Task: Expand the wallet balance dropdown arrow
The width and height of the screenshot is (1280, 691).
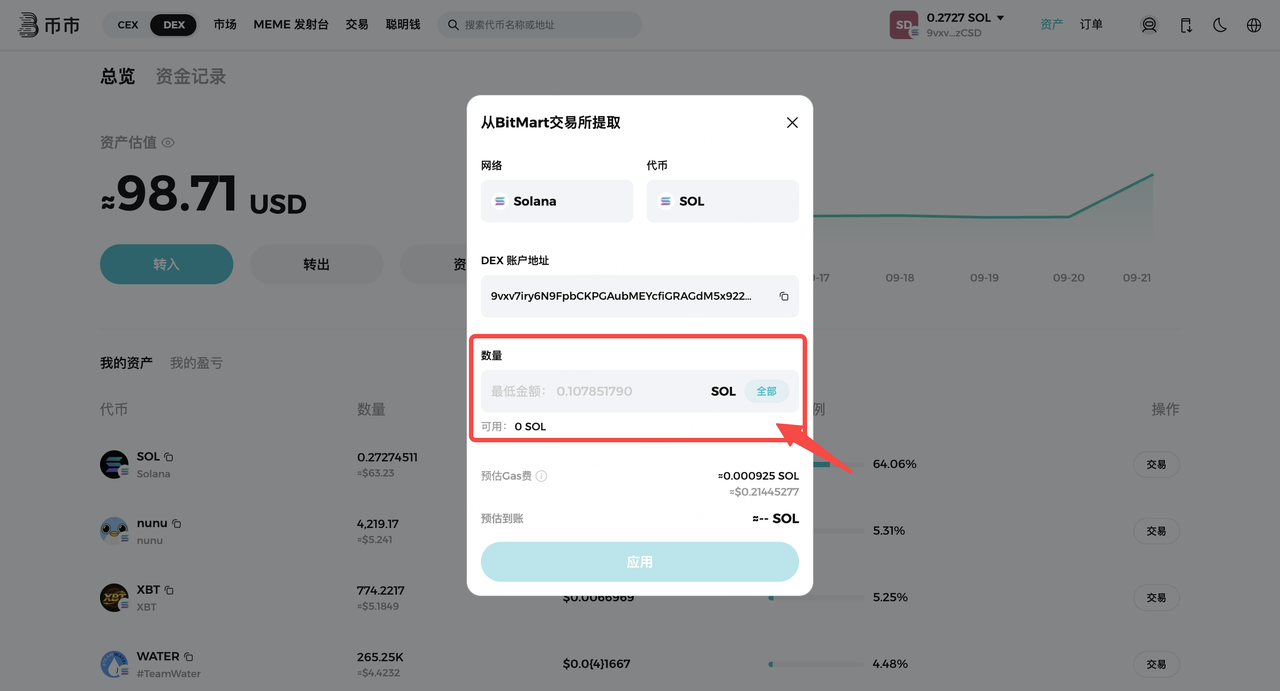Action: pos(1000,18)
